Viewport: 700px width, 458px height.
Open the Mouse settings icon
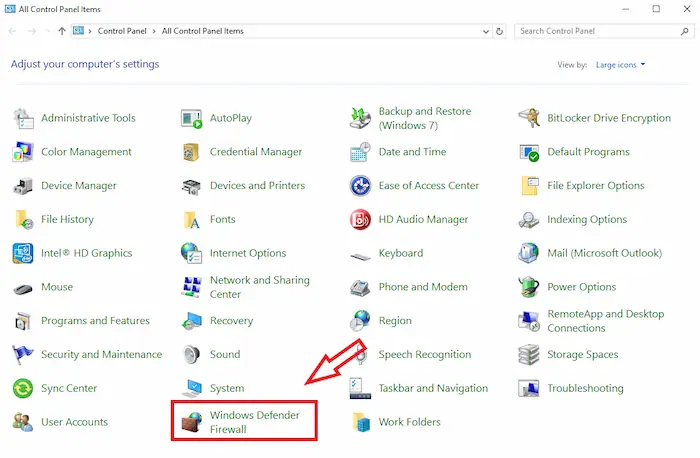pyautogui.click(x=23, y=289)
